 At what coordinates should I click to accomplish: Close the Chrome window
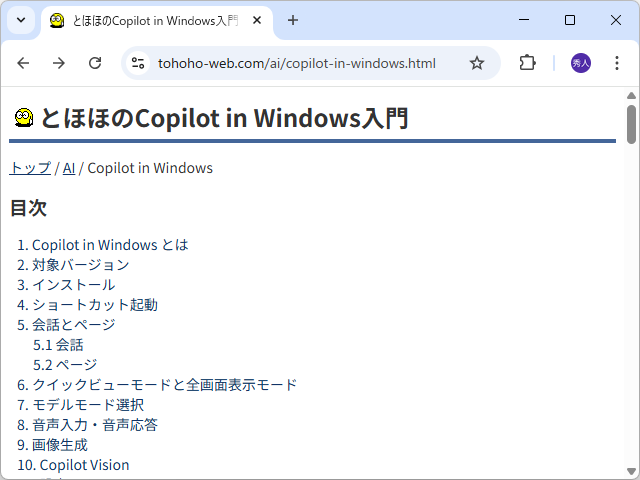click(616, 20)
